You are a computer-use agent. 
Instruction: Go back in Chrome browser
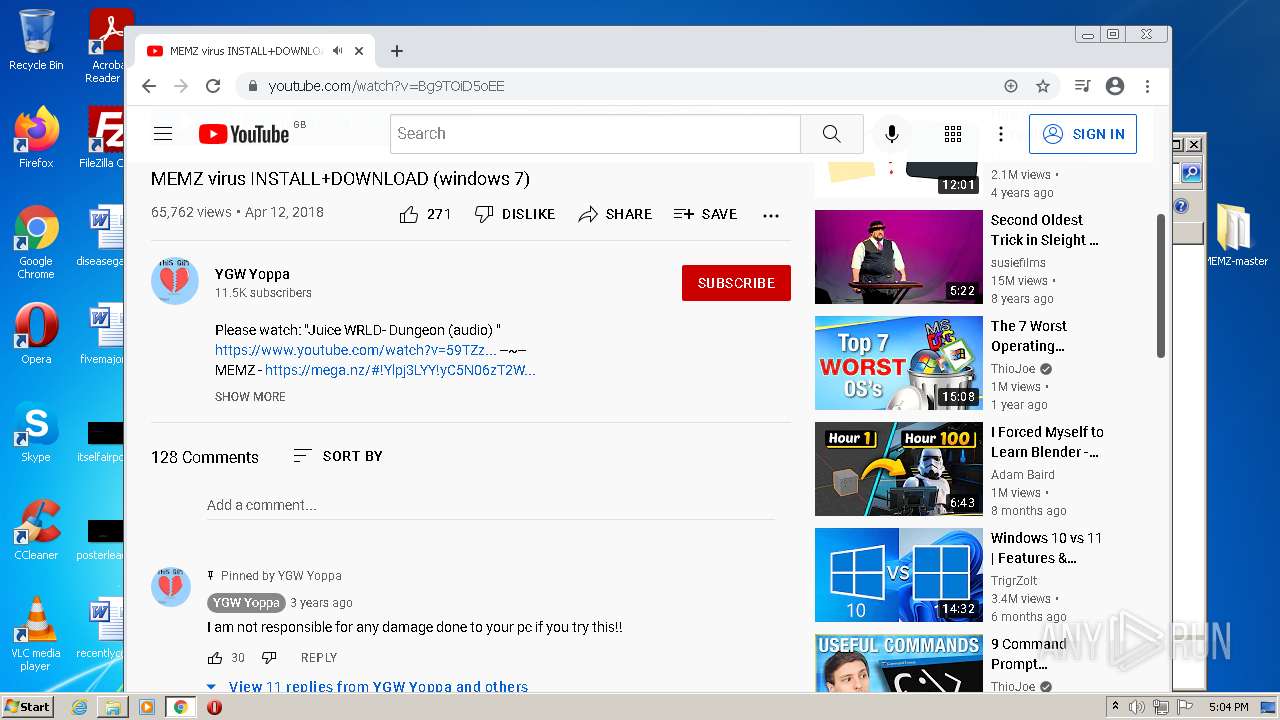coord(149,86)
